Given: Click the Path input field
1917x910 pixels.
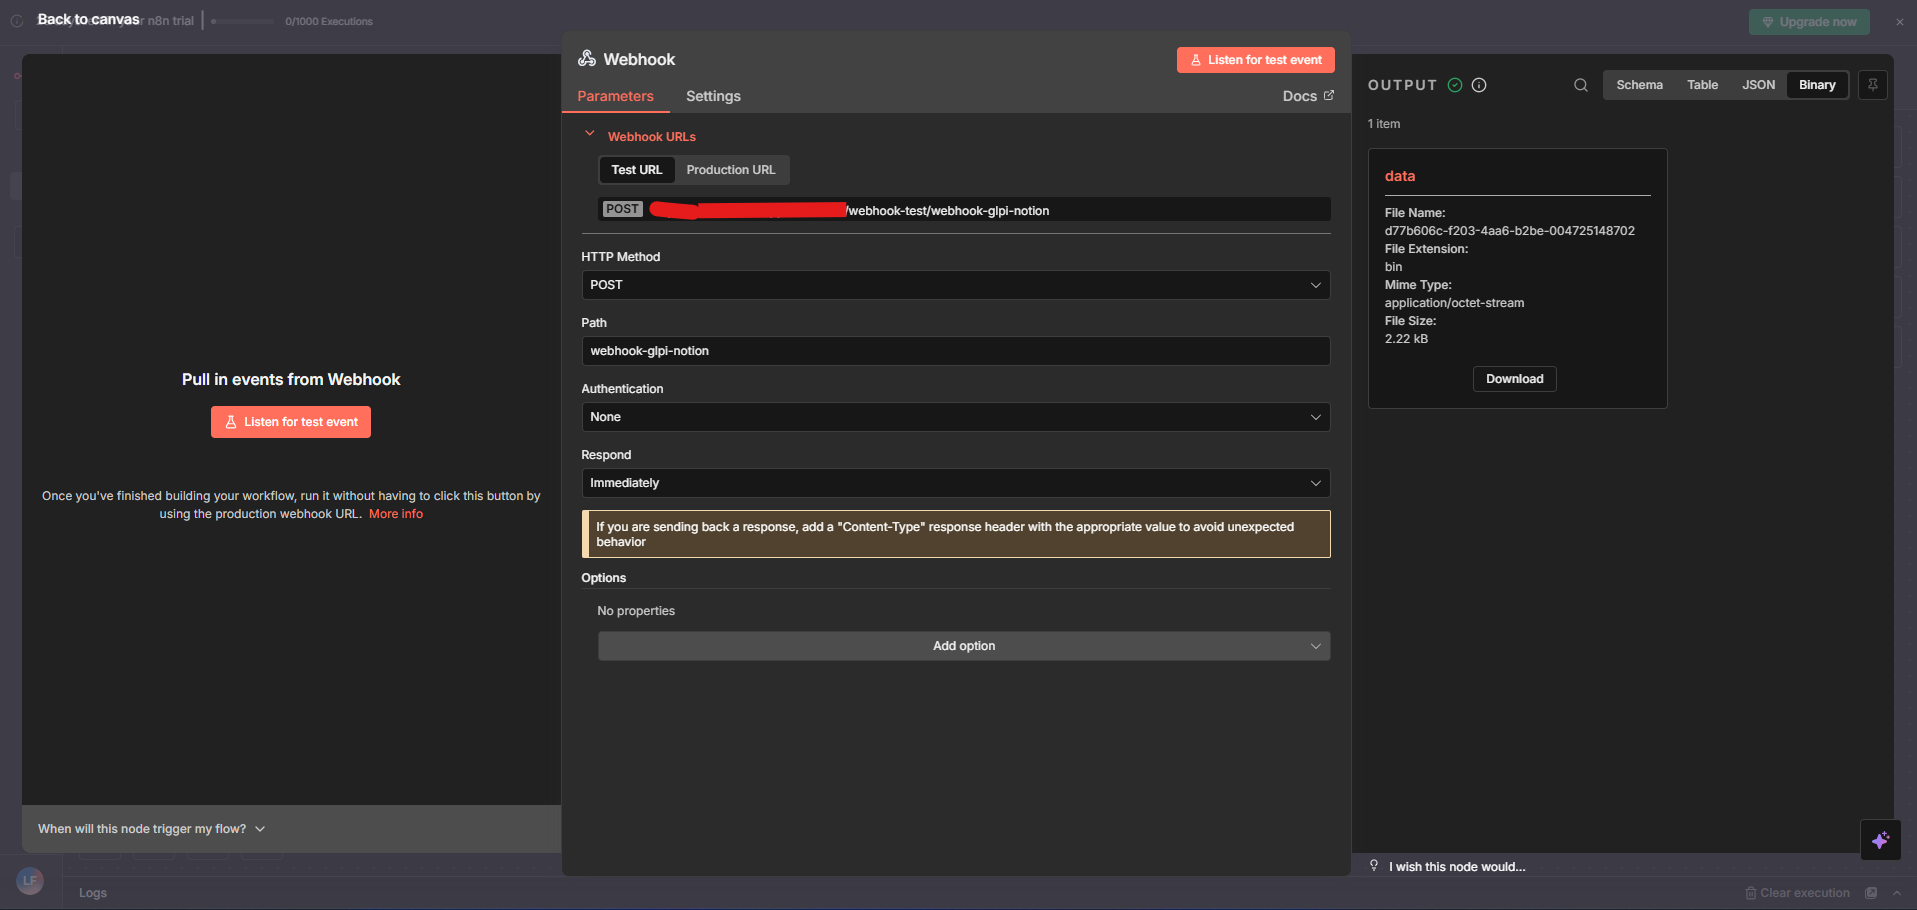Looking at the screenshot, I should (955, 351).
